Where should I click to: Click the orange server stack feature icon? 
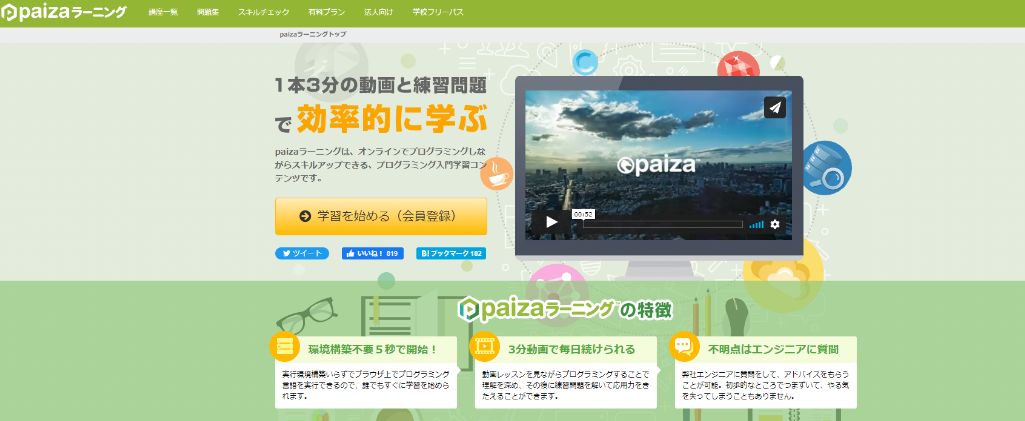[284, 346]
